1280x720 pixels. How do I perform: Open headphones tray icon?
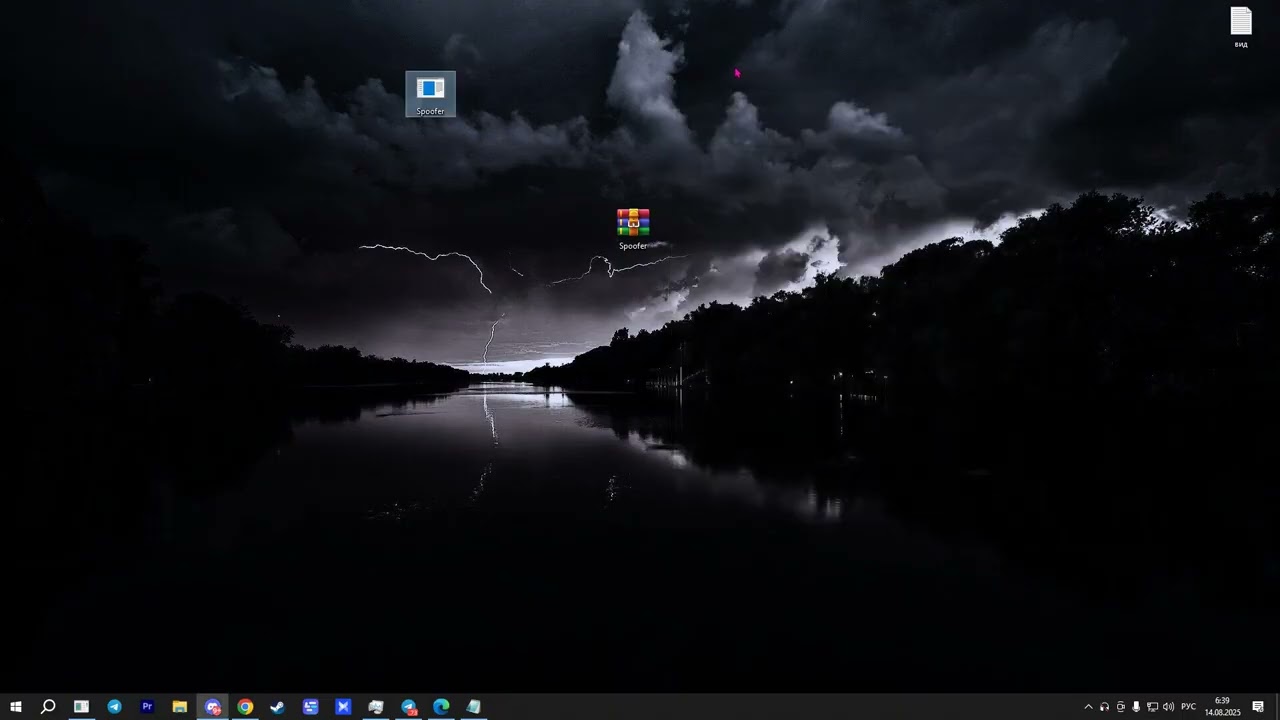1104,707
